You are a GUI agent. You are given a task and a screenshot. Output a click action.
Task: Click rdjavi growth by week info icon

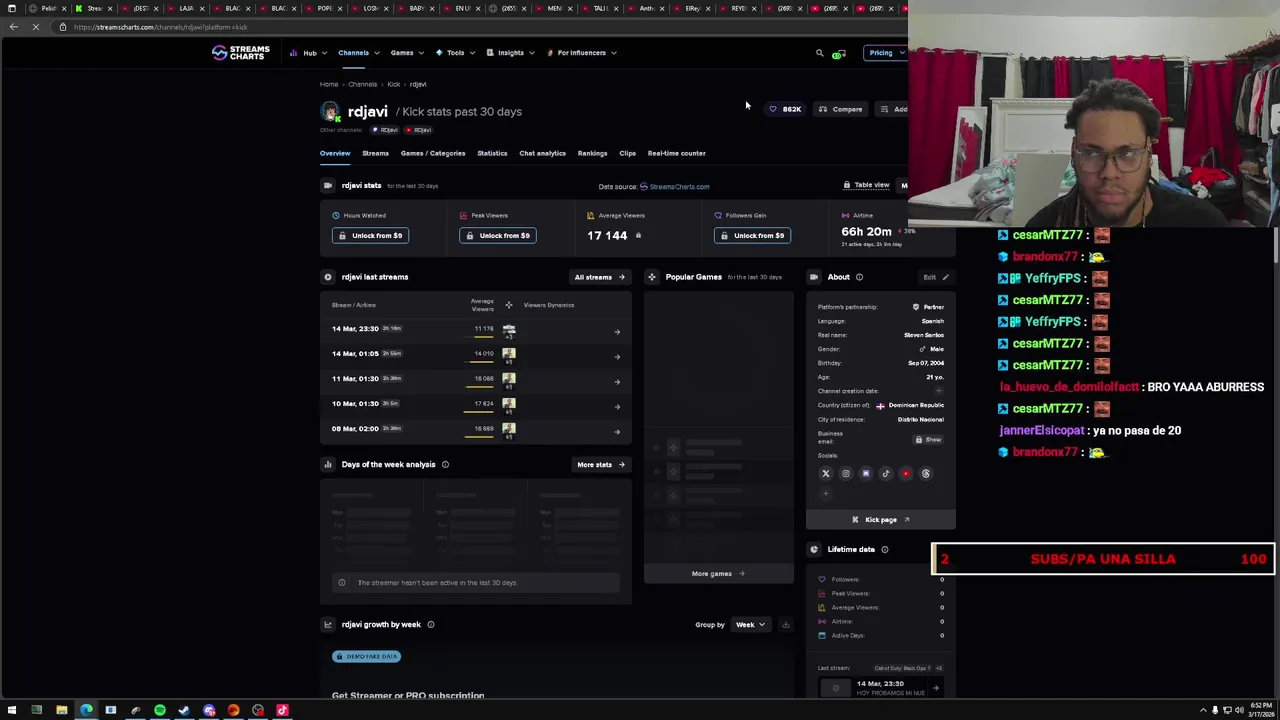tap(431, 624)
